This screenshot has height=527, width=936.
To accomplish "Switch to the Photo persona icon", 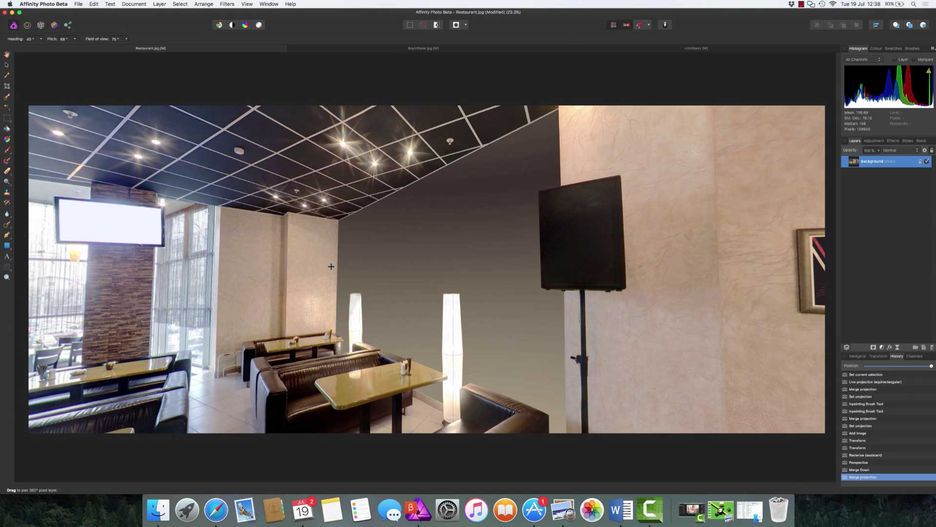I will (x=14, y=25).
